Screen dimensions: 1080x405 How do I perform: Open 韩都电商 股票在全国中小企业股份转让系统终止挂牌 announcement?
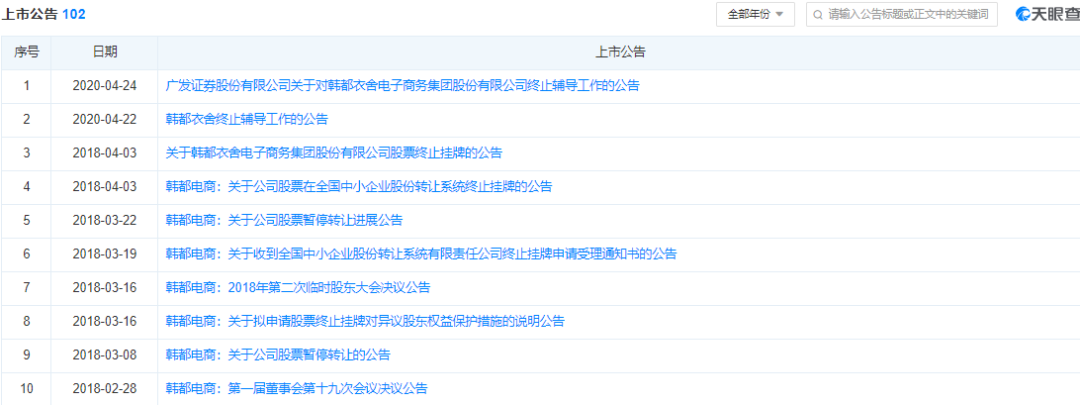pos(358,186)
